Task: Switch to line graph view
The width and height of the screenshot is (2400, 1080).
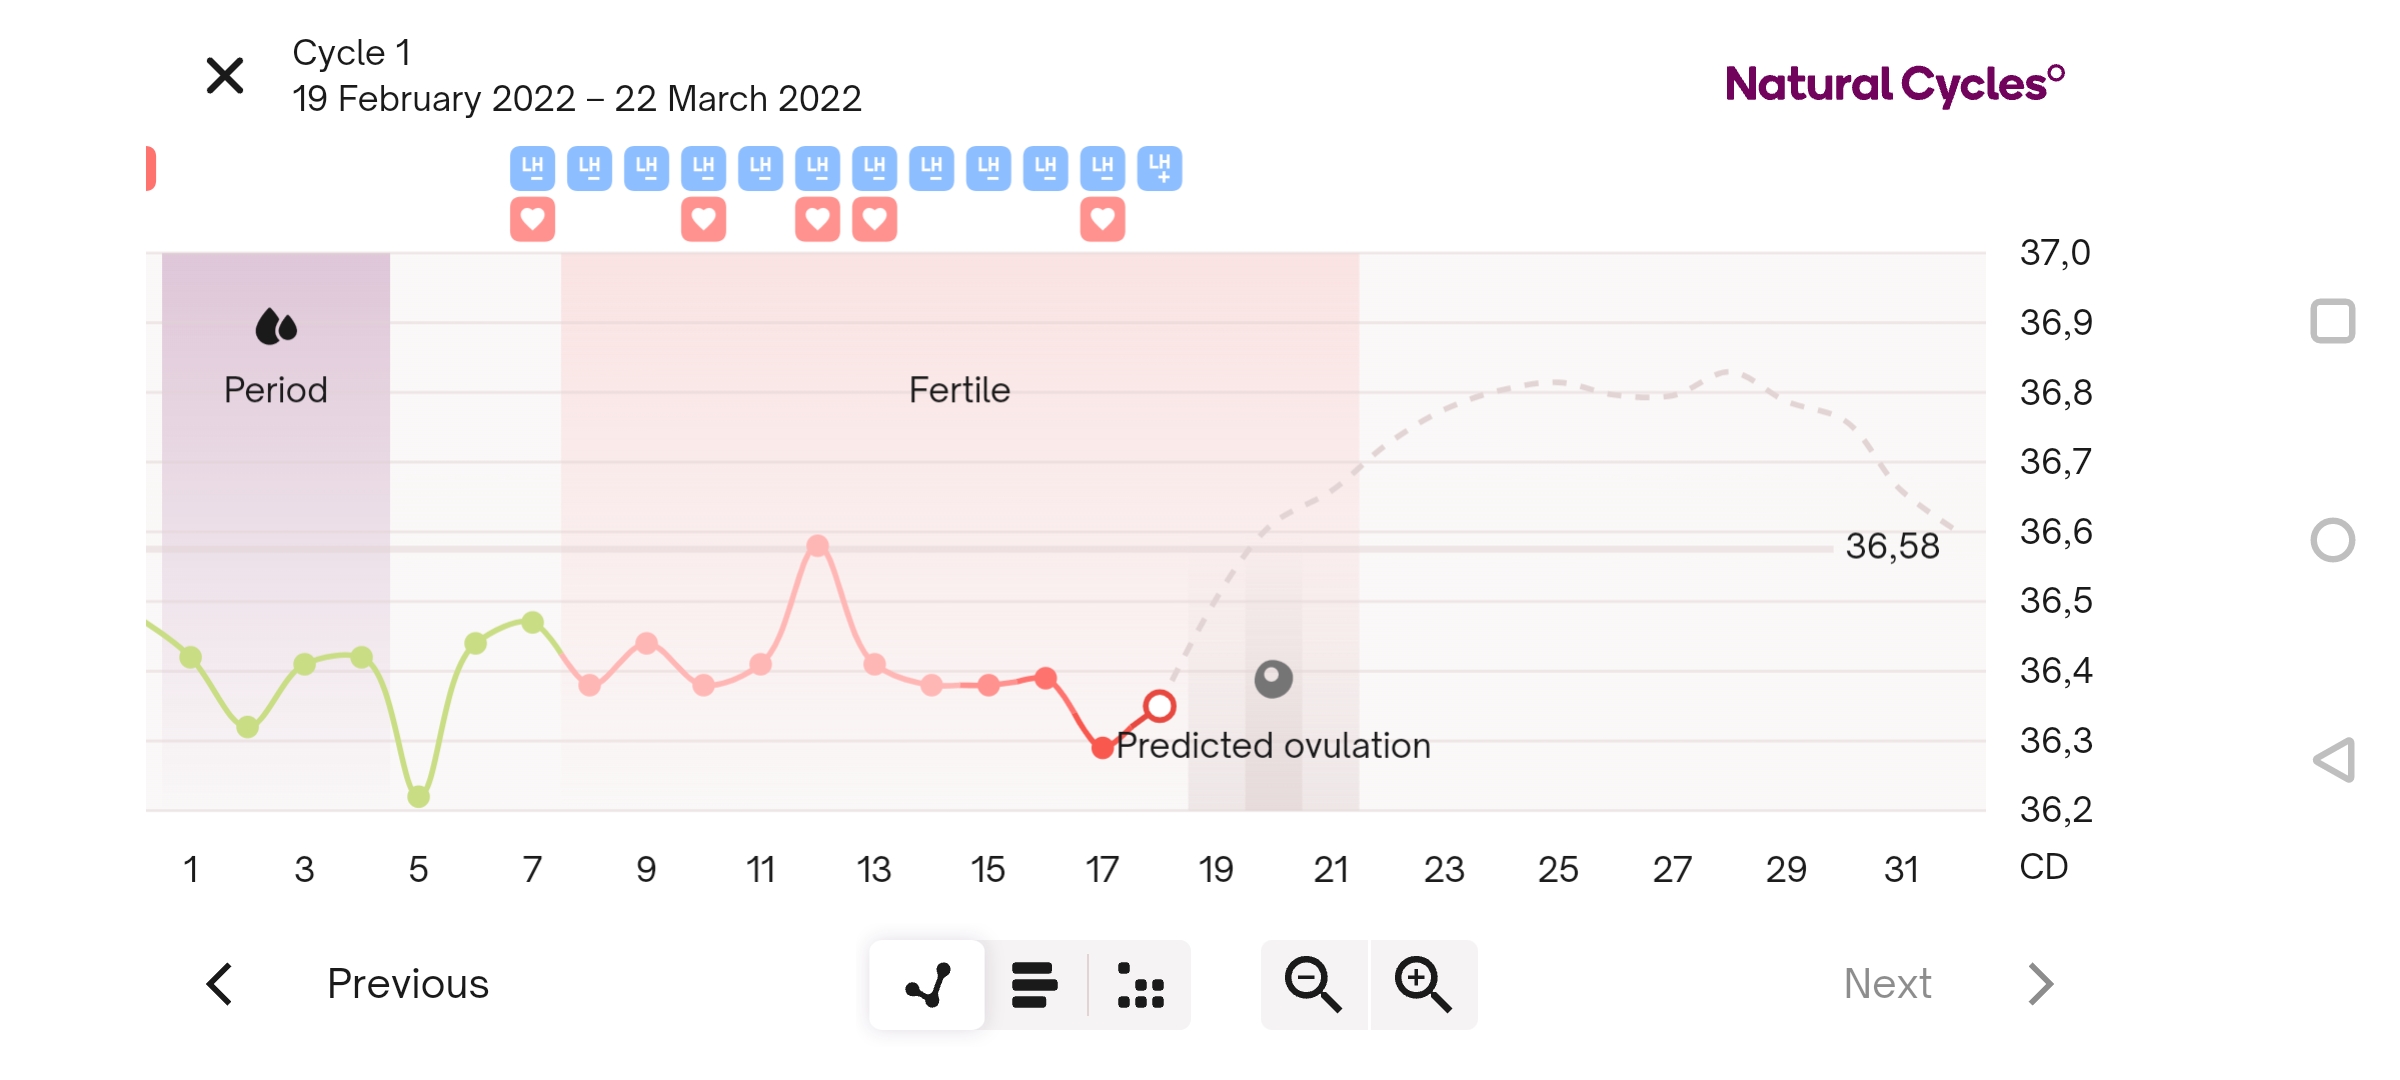Action: coord(927,985)
